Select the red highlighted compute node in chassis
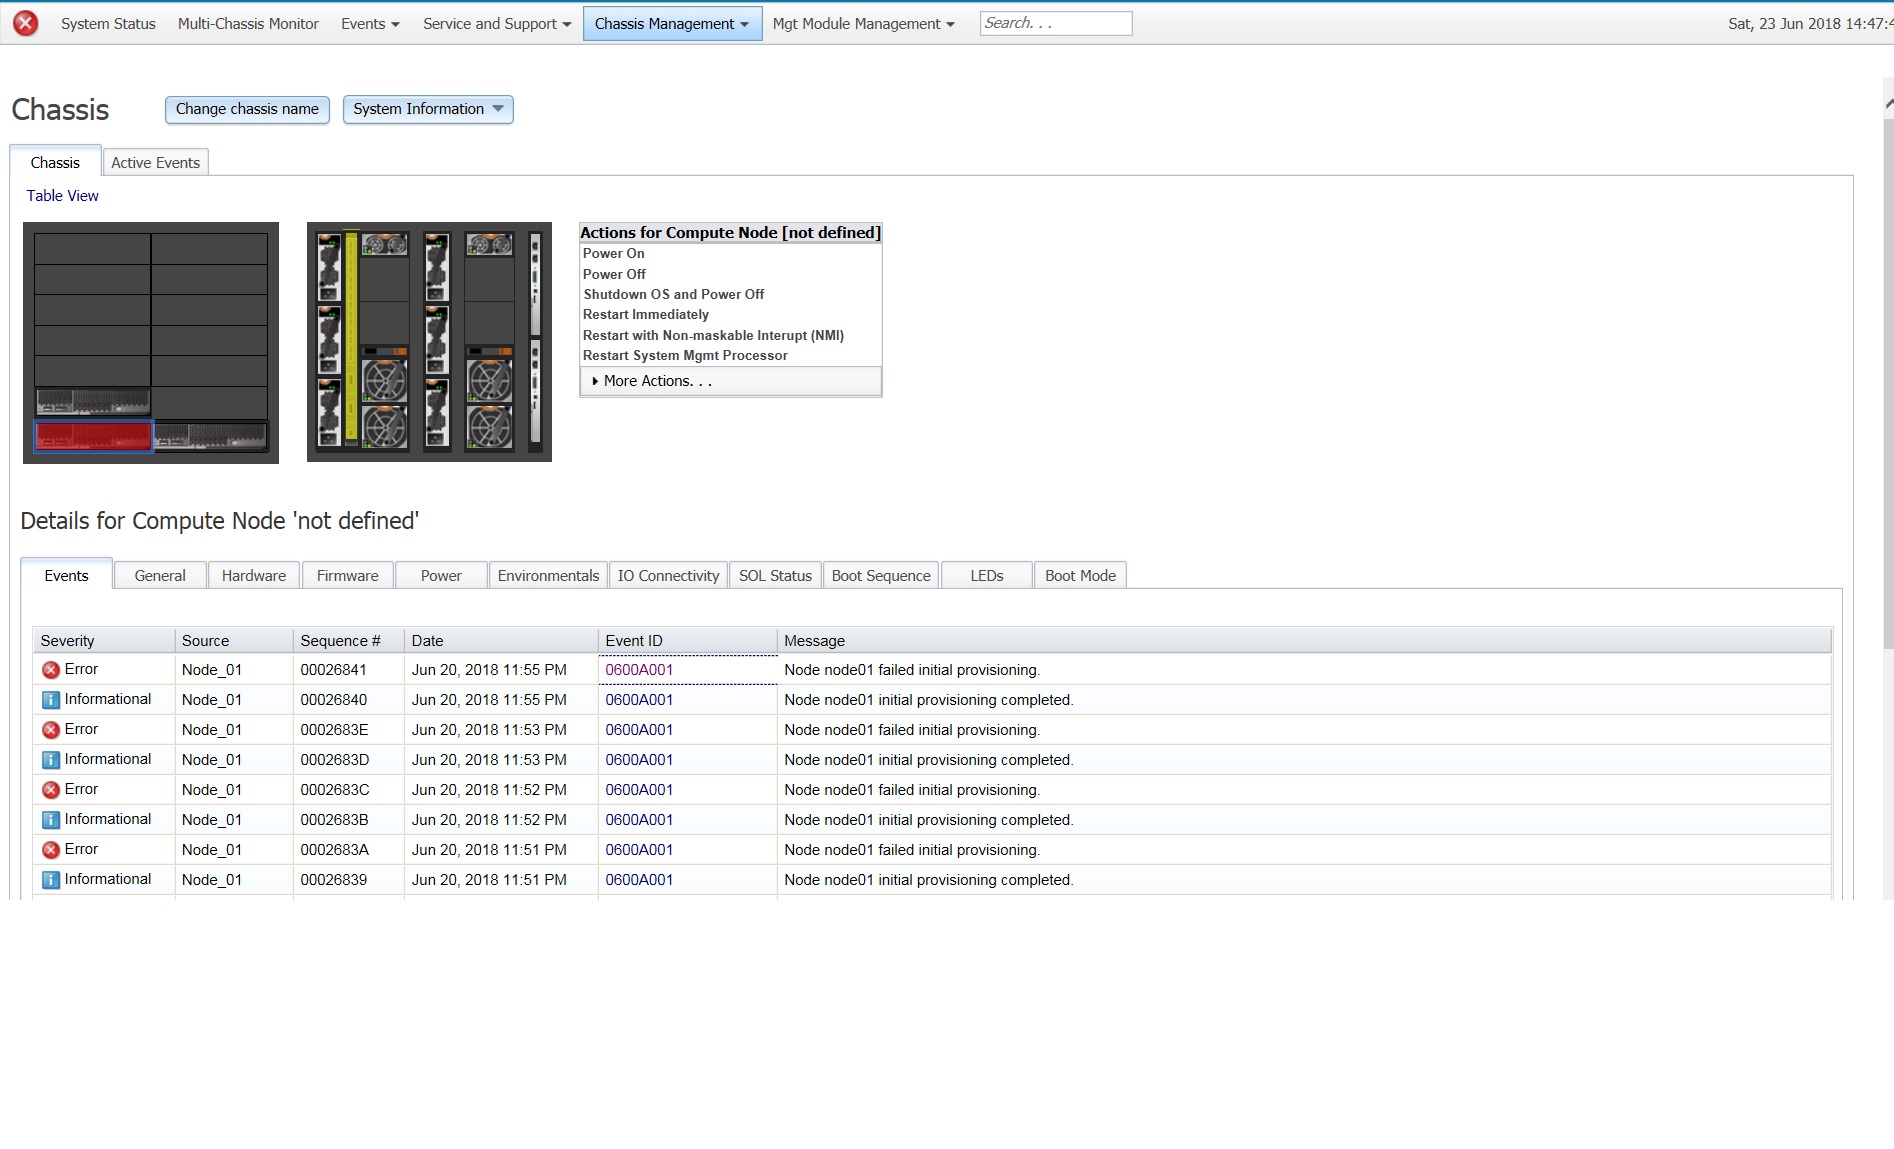The height and width of the screenshot is (1149, 1894). tap(93, 436)
